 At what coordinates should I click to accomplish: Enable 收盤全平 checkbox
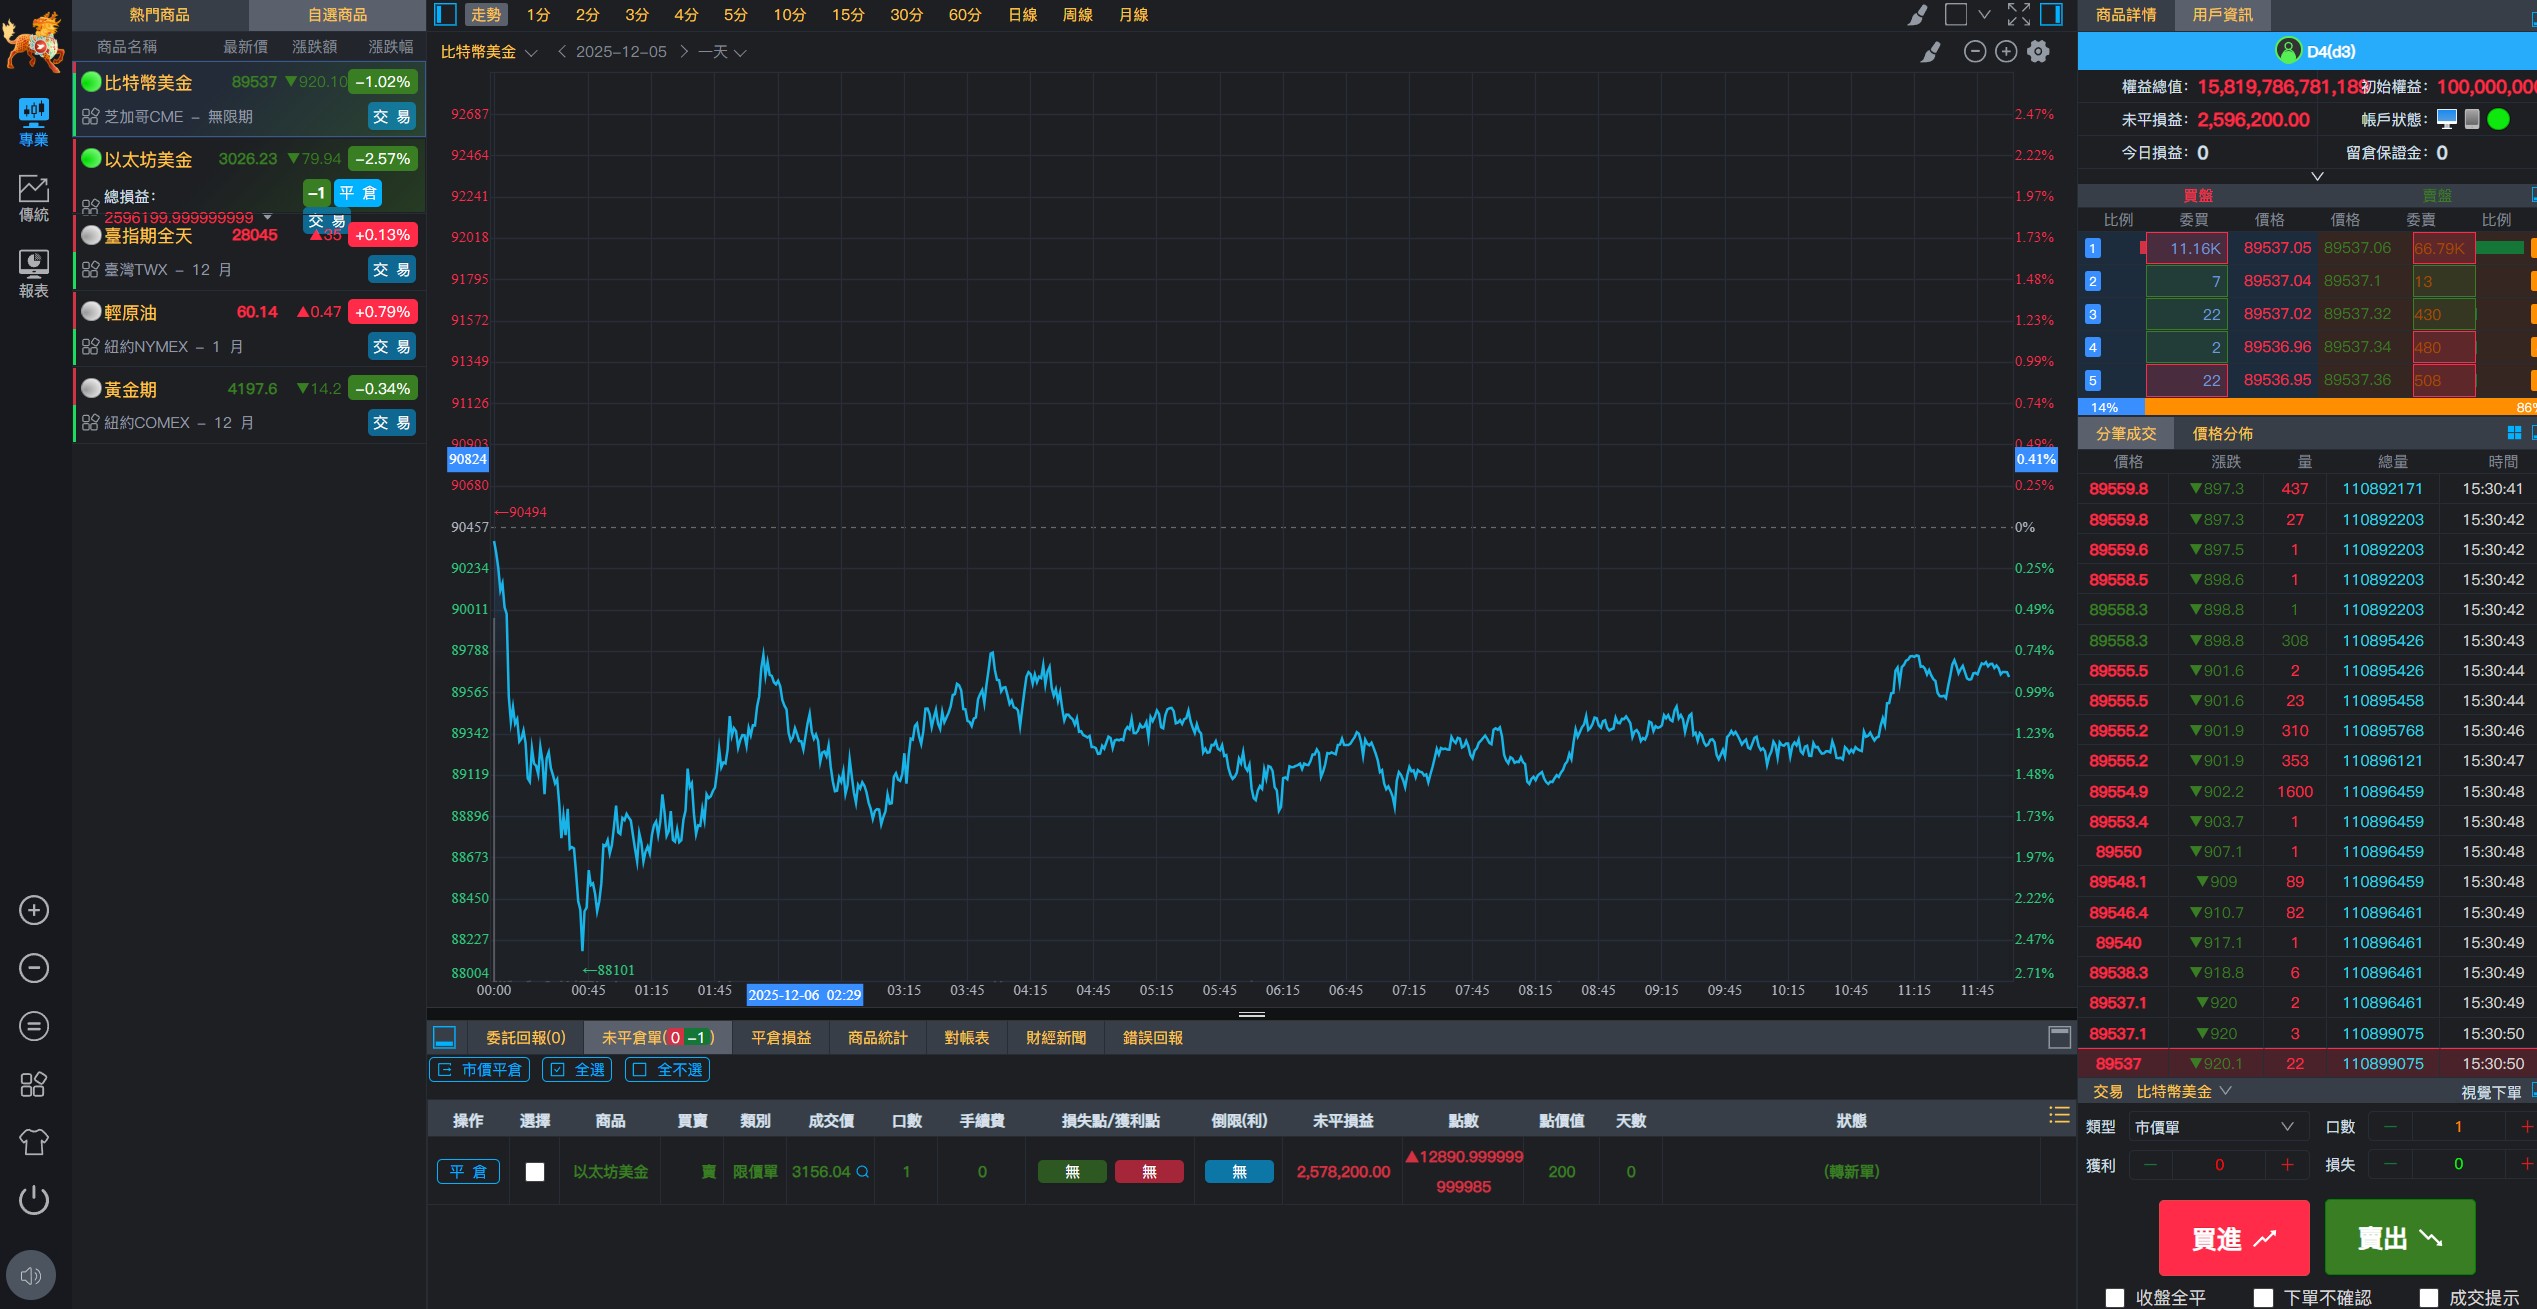(2115, 1297)
